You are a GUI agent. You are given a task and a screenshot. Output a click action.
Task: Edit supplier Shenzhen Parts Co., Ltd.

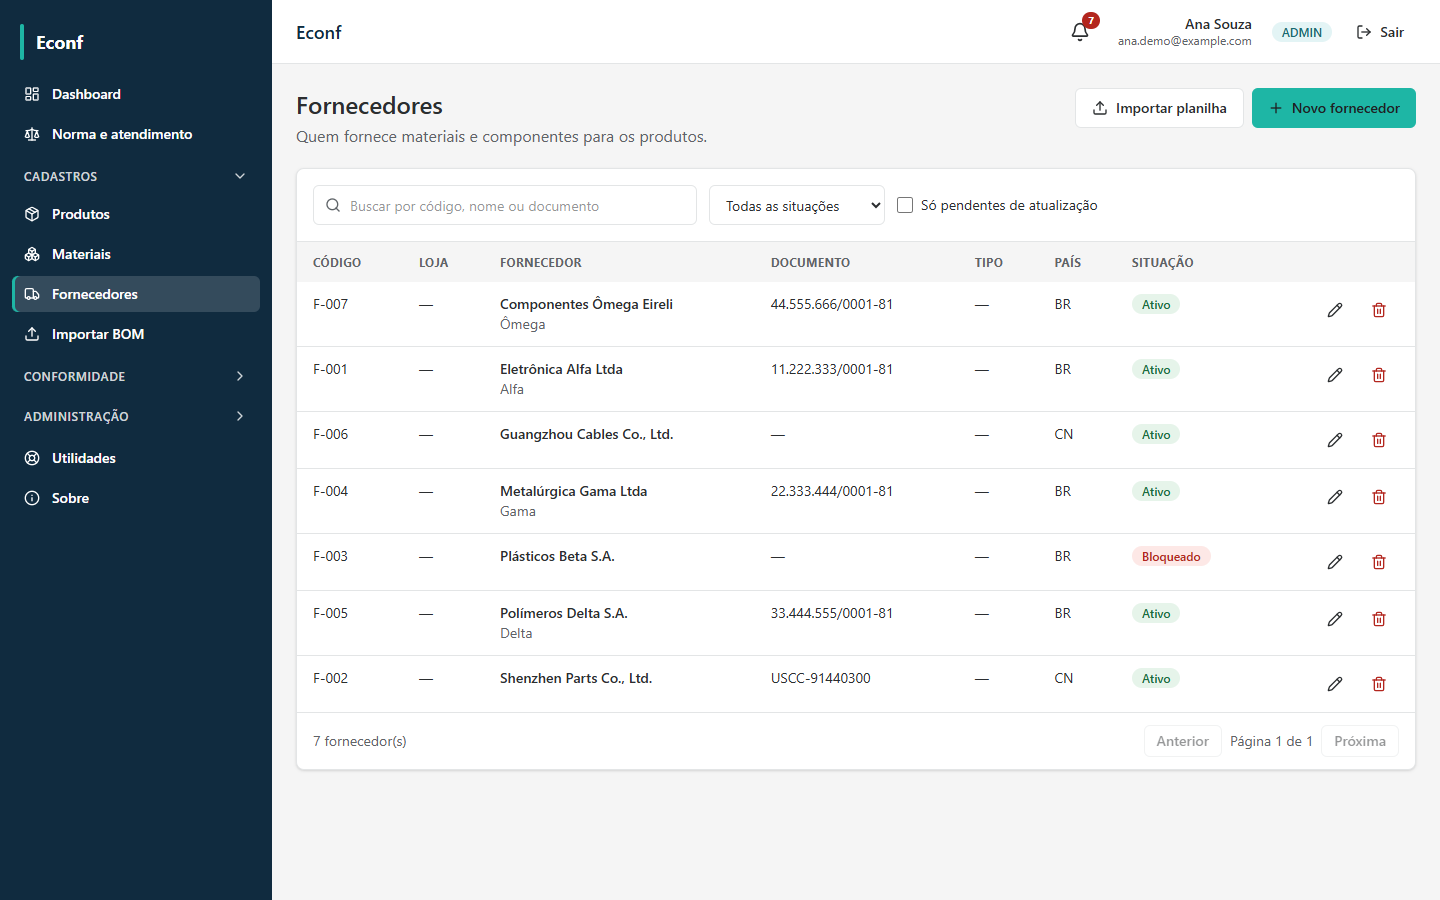point(1335,684)
